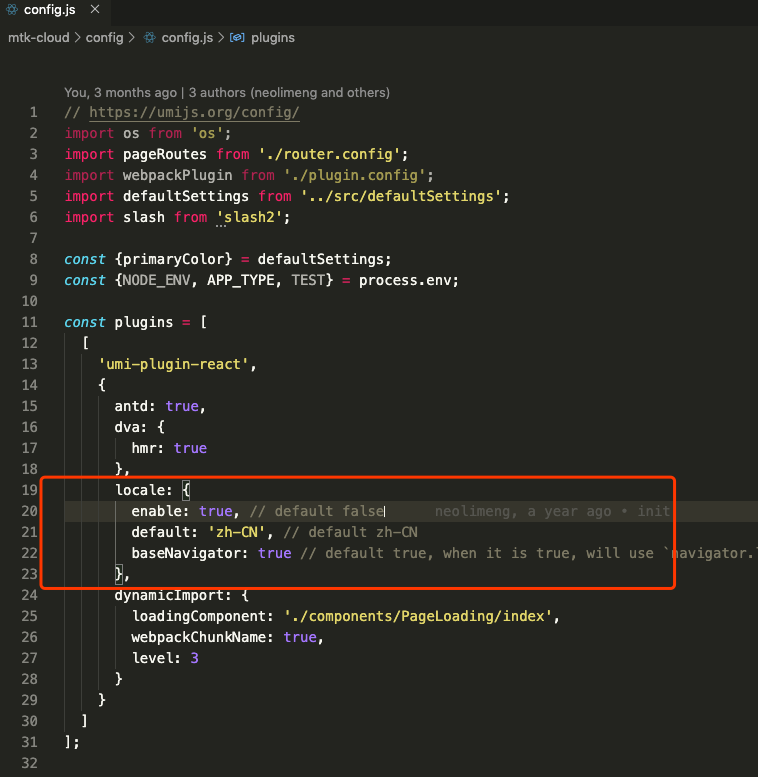Place cursor on 'umi-plugin-react' string
The image size is (758, 777).
click(x=173, y=364)
